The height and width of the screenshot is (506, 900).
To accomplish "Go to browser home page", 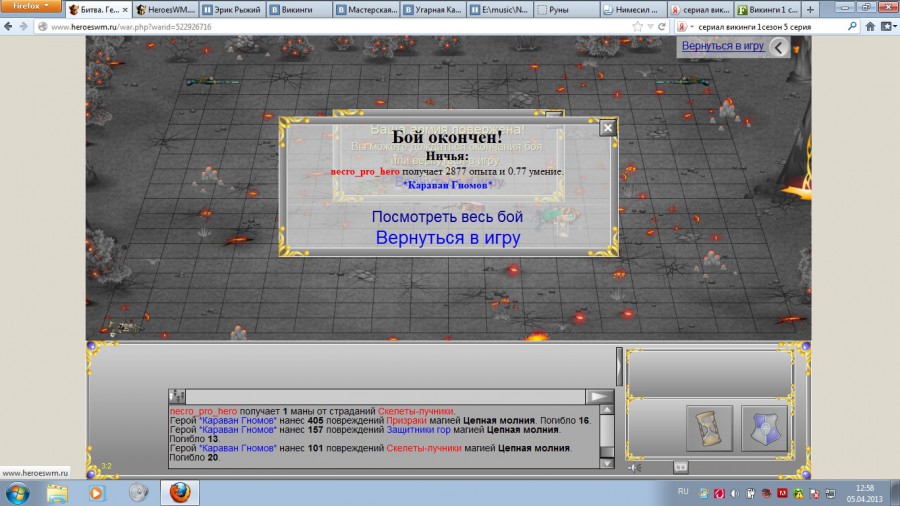I will [870, 26].
